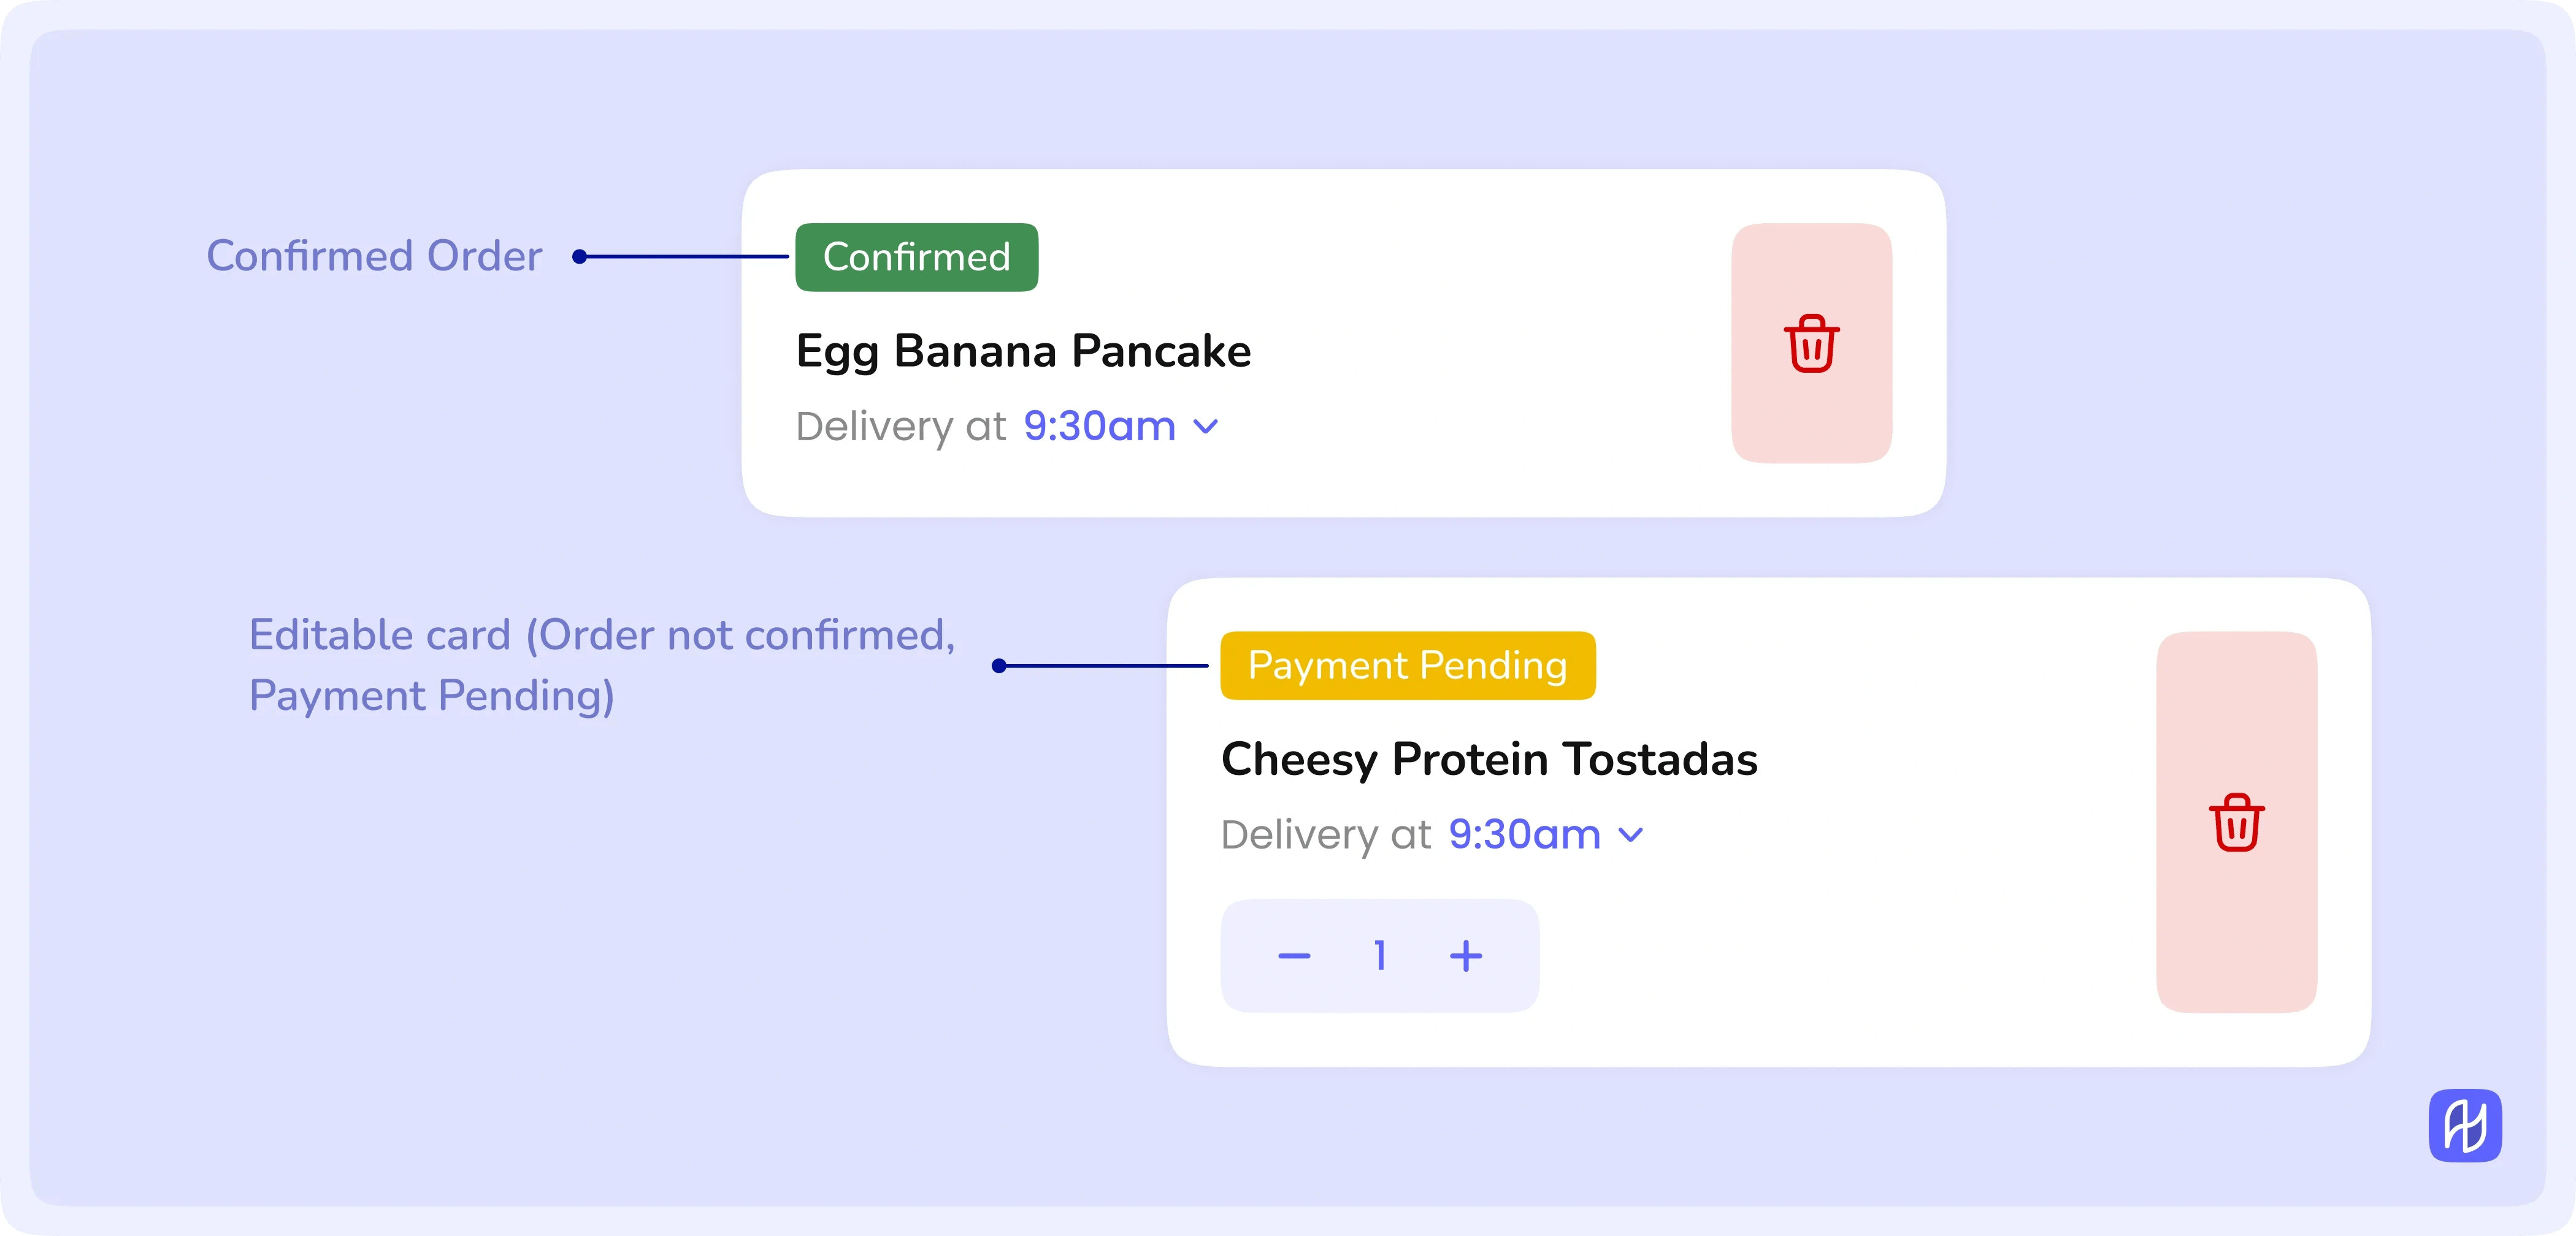
Task: Click the annotation dot beside Editable card label
Action: 998,665
